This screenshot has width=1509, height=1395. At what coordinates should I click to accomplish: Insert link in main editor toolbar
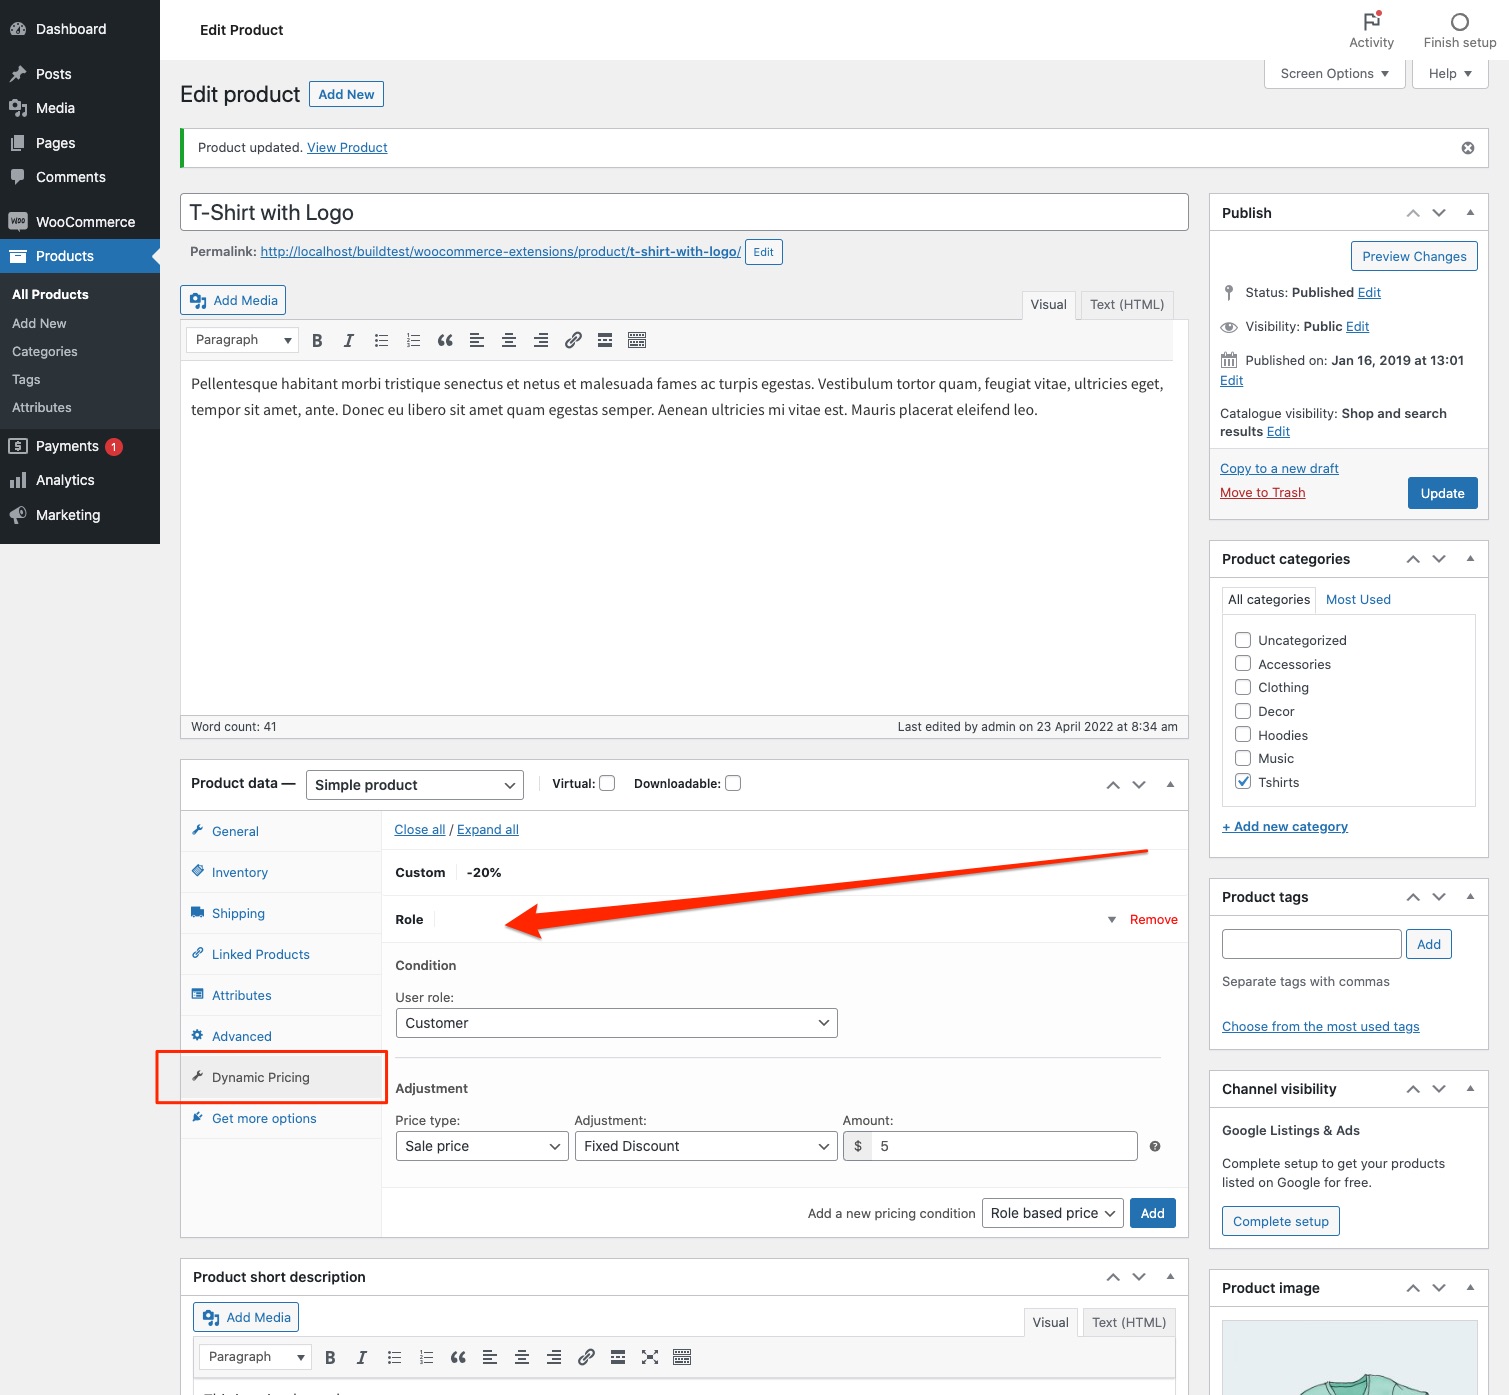(573, 340)
